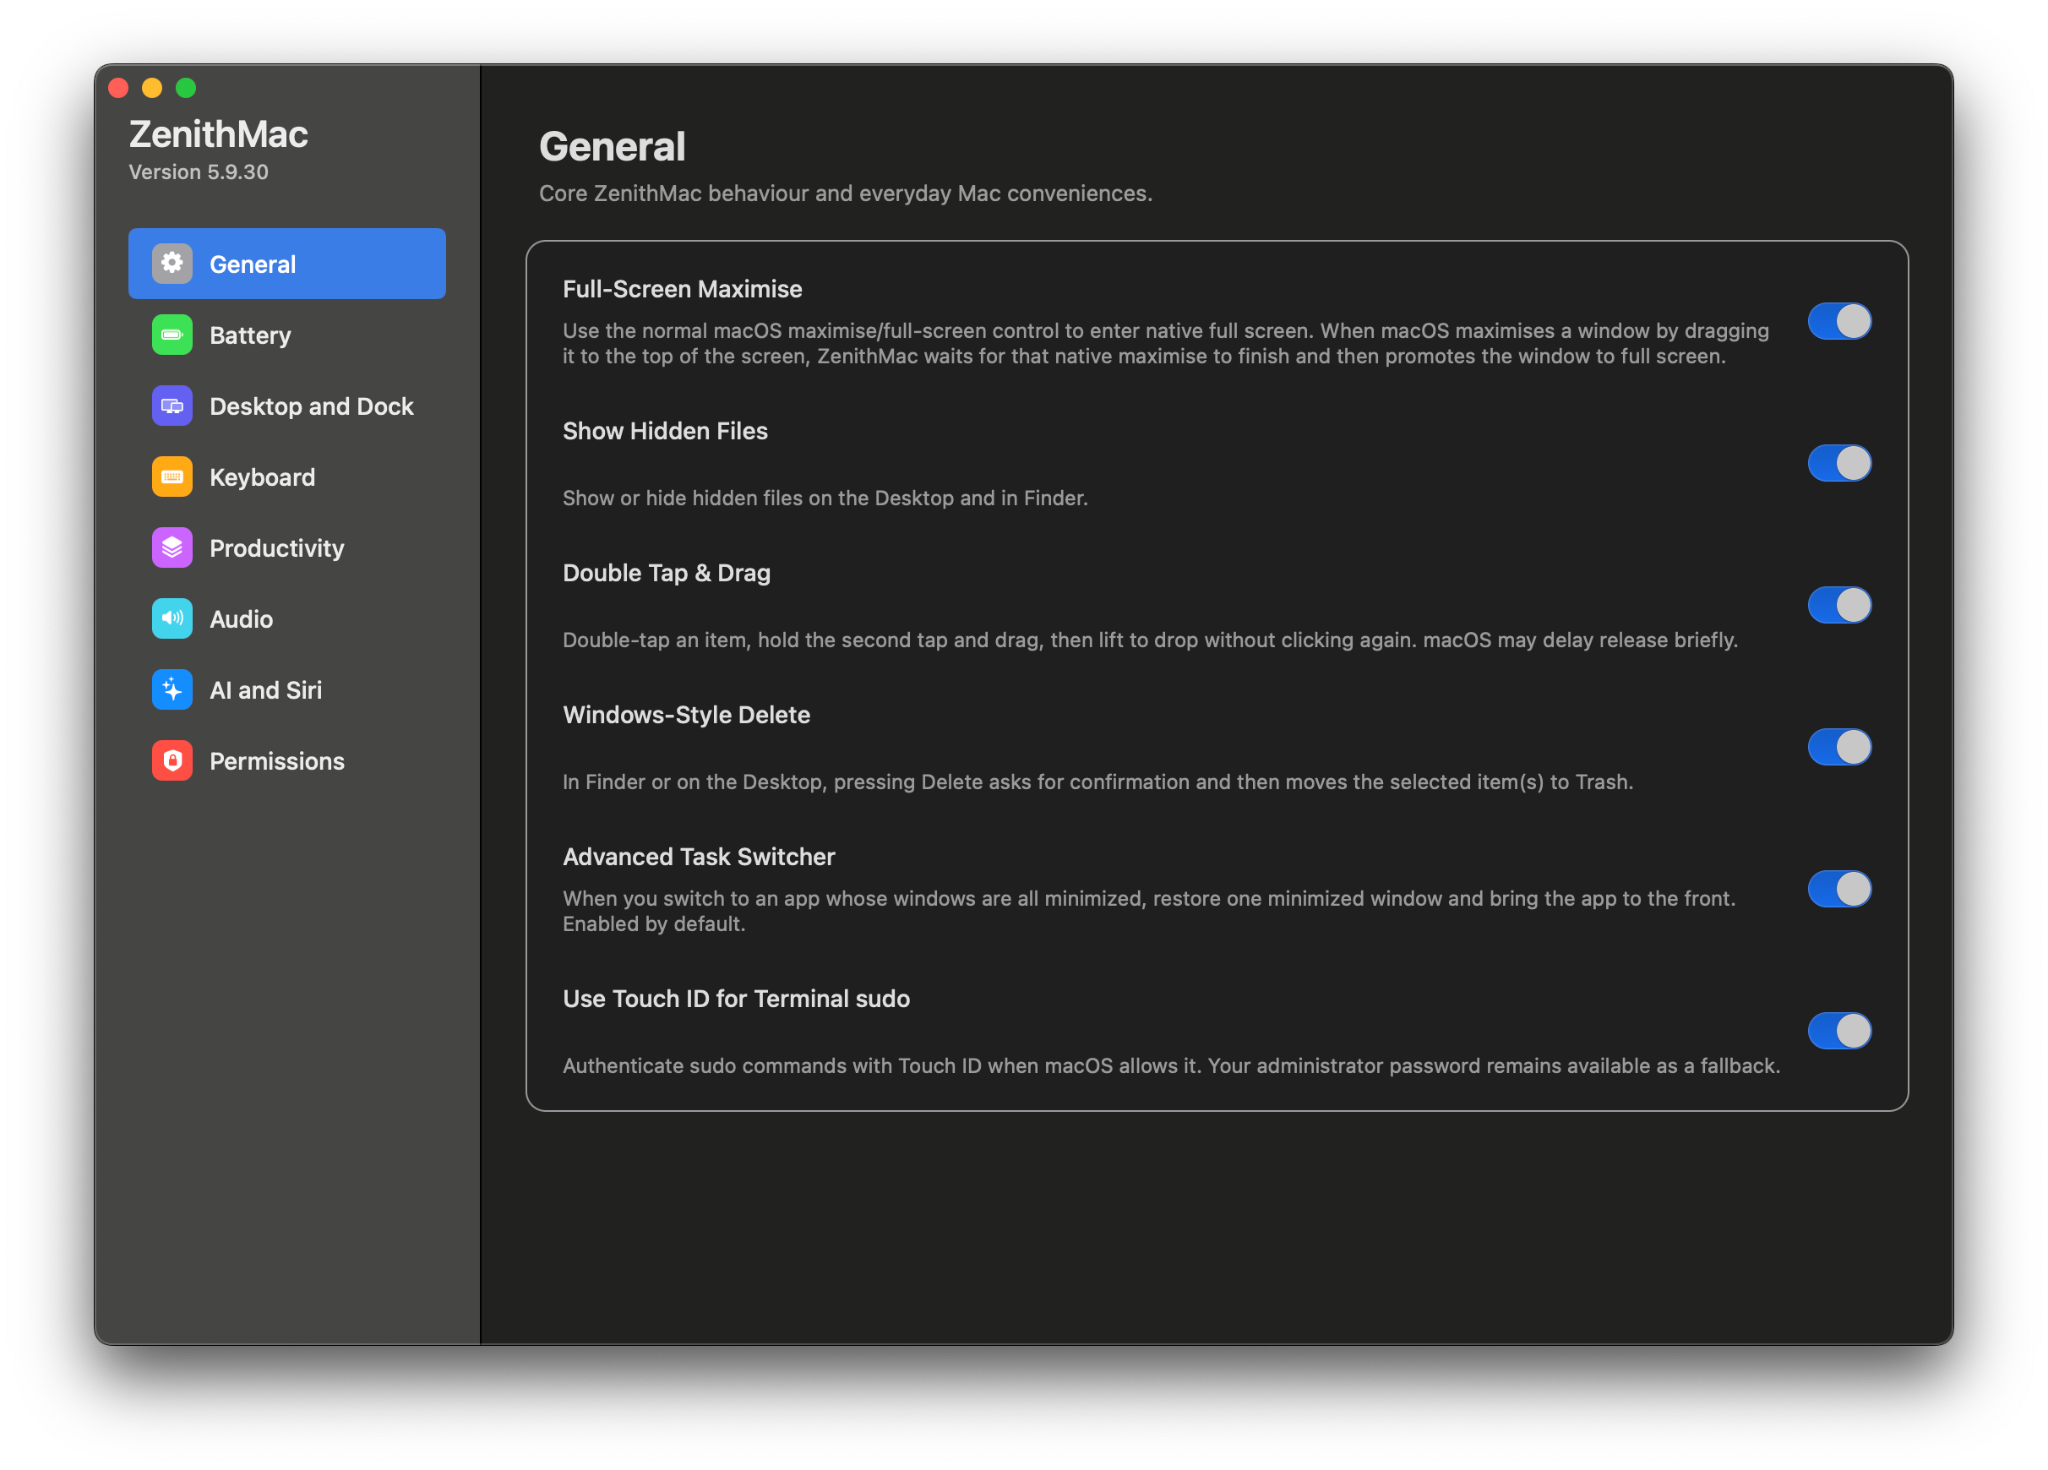Click the orange Keyboard icon
Screen dimensions: 2048x1470
point(172,477)
